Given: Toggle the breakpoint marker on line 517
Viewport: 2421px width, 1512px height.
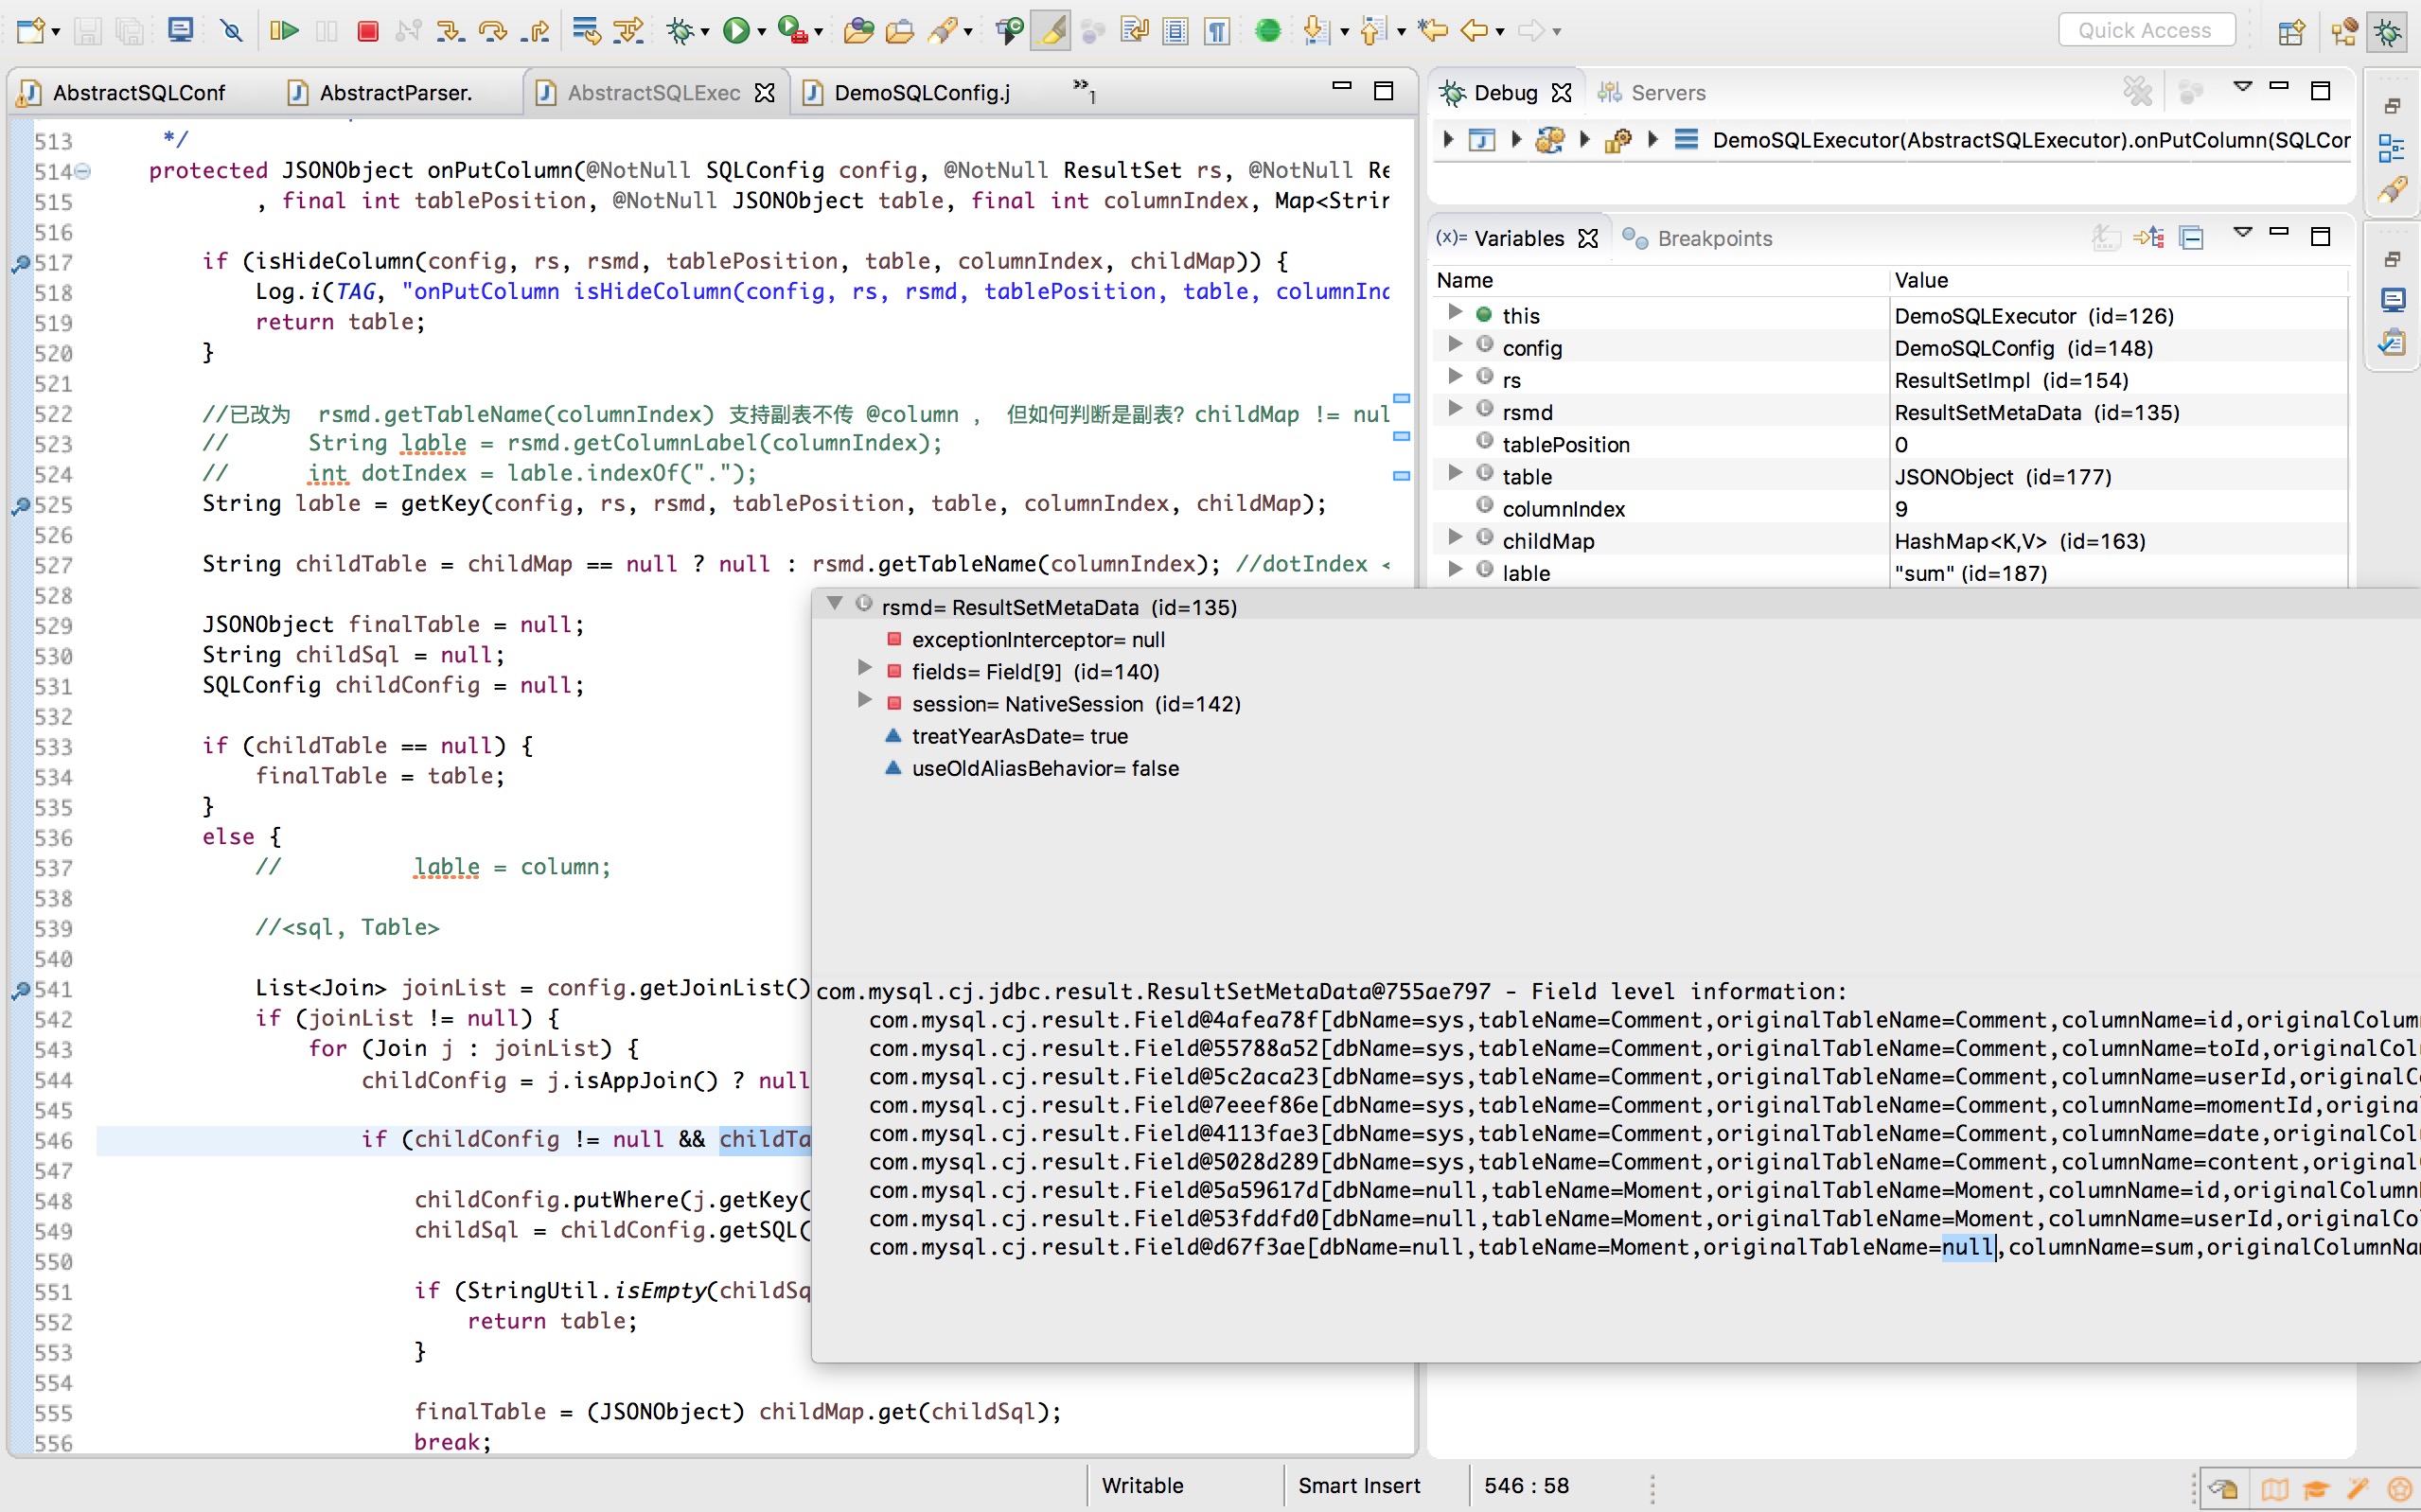Looking at the screenshot, I should (20, 263).
